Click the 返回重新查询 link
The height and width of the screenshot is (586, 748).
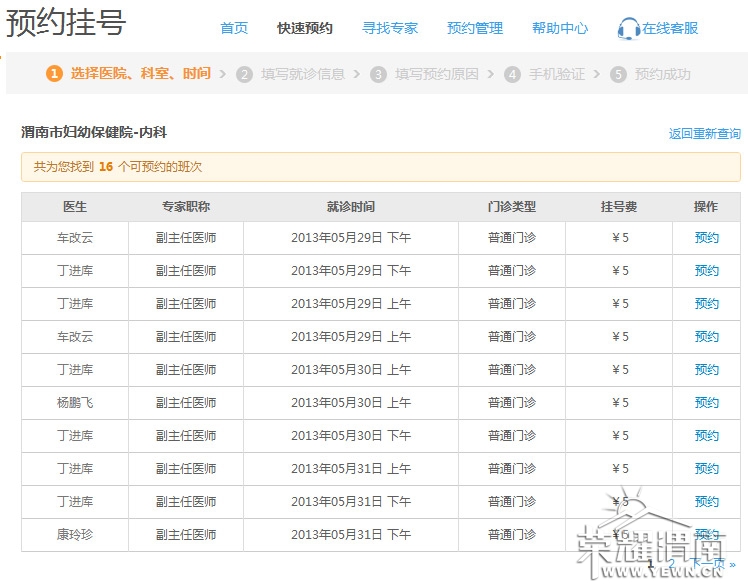click(x=704, y=134)
